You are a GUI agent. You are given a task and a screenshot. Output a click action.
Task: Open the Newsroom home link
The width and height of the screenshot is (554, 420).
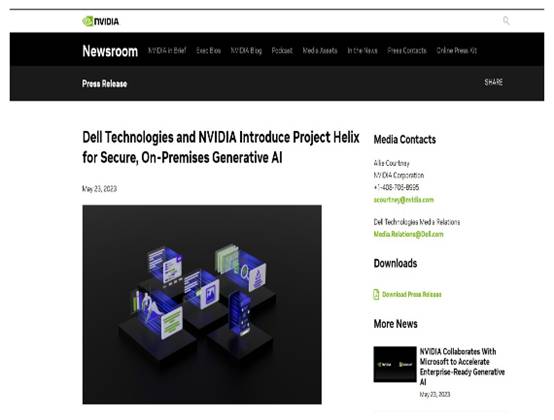coord(110,51)
